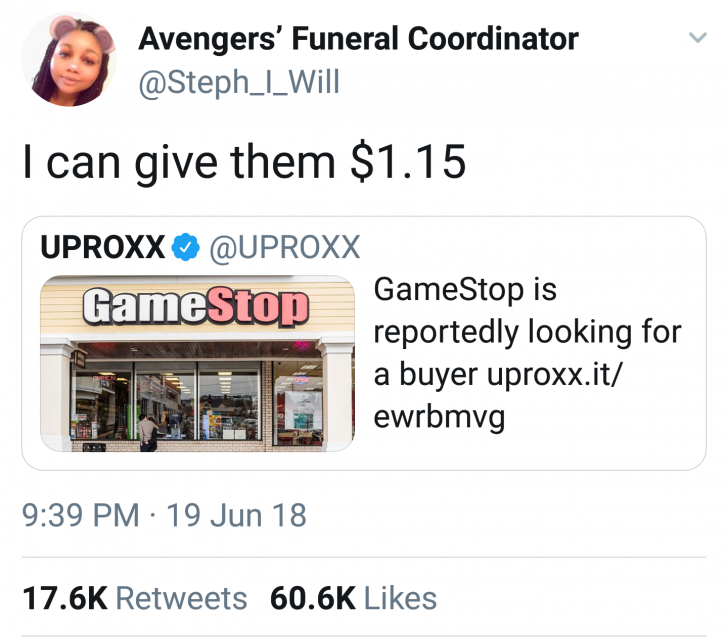Visit the @Steph_I_Will handle link
This screenshot has width=728, height=637.
239,83
